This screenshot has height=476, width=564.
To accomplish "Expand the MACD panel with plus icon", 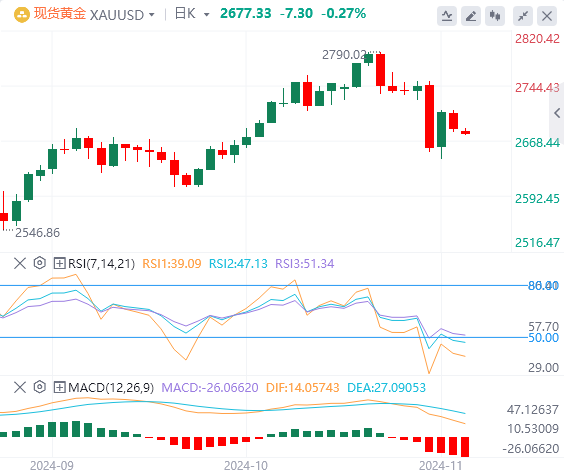I will click(x=59, y=387).
